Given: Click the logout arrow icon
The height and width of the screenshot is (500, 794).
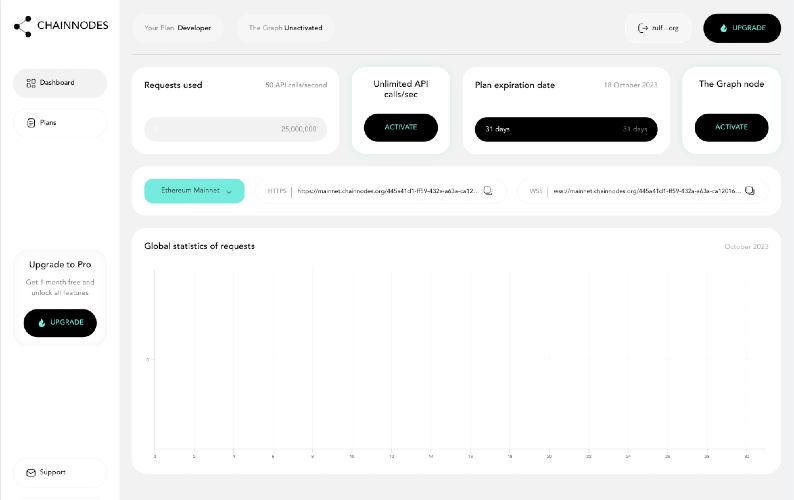Looking at the screenshot, I should [x=643, y=28].
